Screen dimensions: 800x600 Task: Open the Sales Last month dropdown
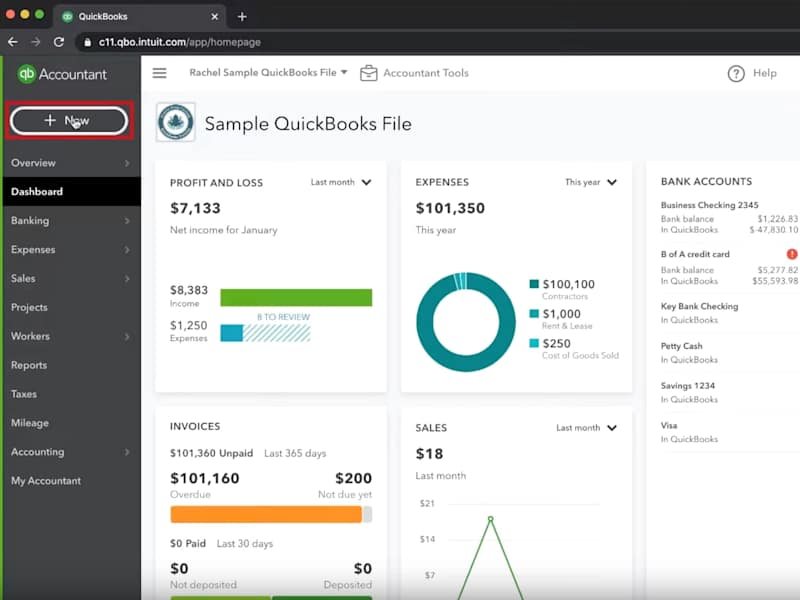pos(586,428)
